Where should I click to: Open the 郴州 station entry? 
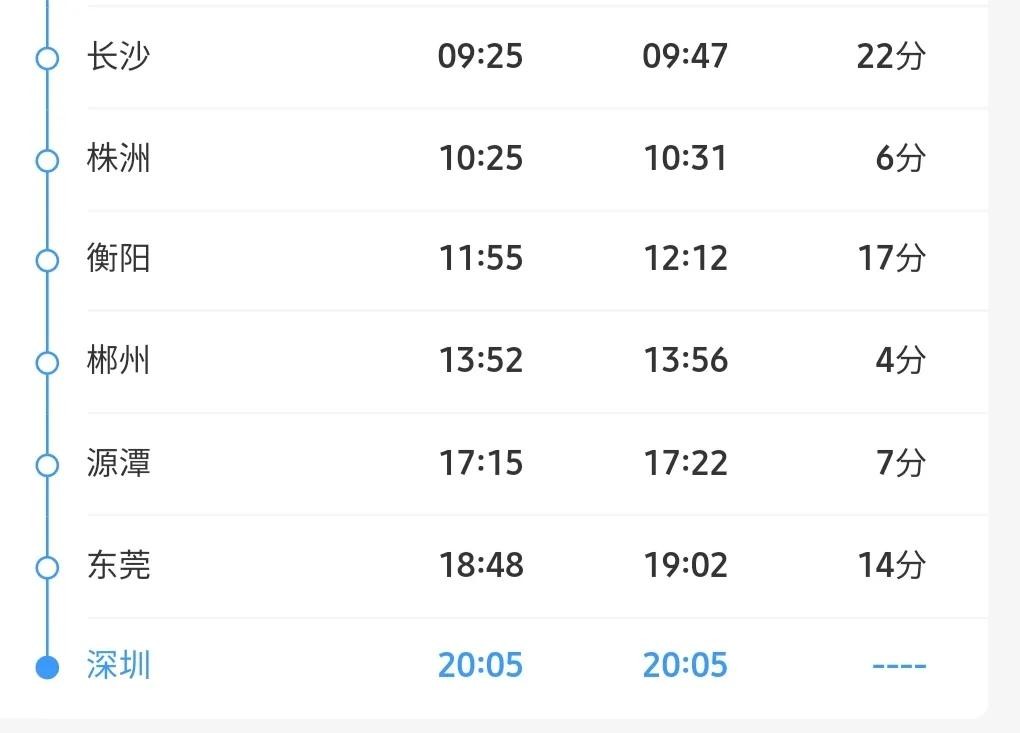click(x=118, y=361)
